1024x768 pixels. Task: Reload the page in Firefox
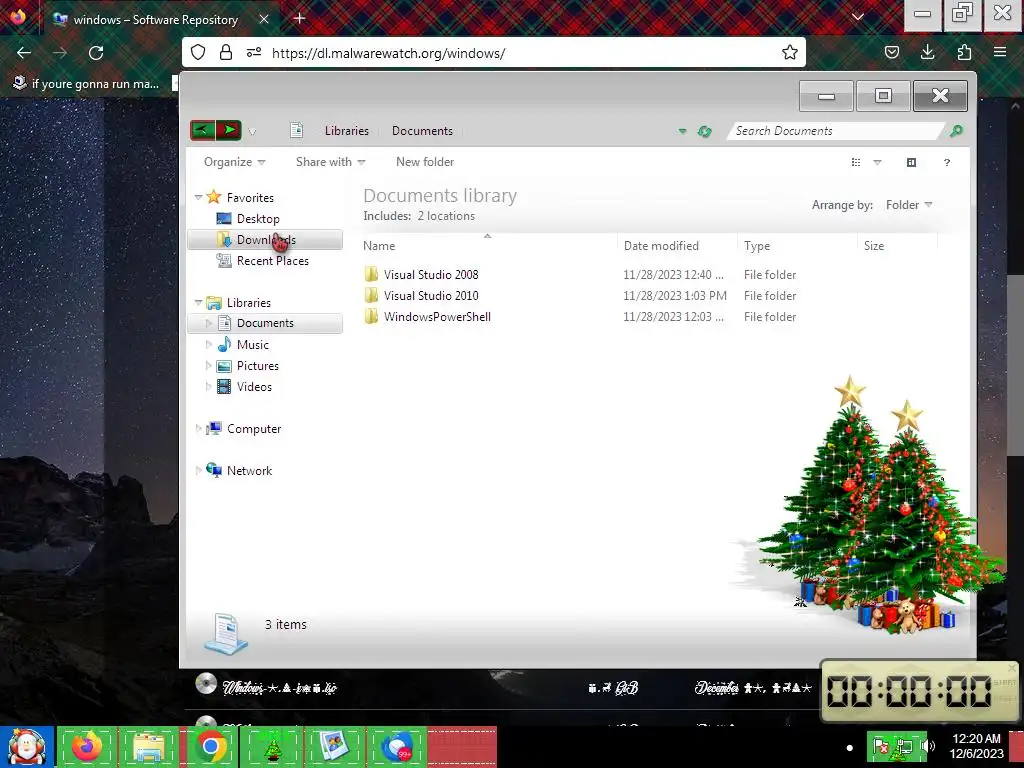(x=96, y=53)
